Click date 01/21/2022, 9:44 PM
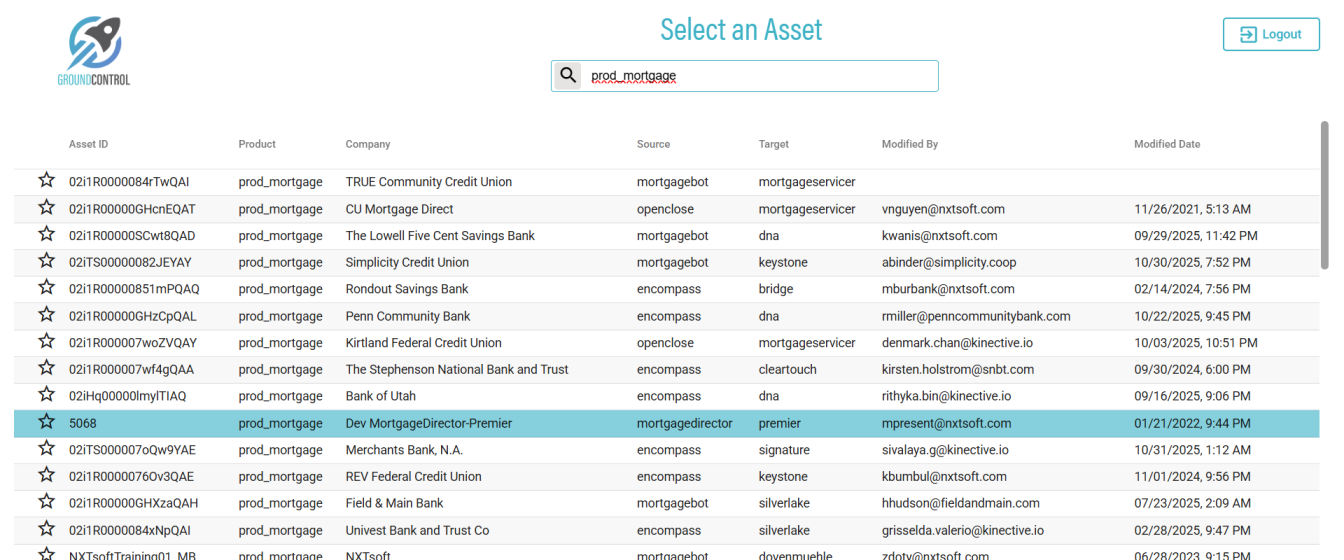This screenshot has height=560, width=1344. point(1192,423)
